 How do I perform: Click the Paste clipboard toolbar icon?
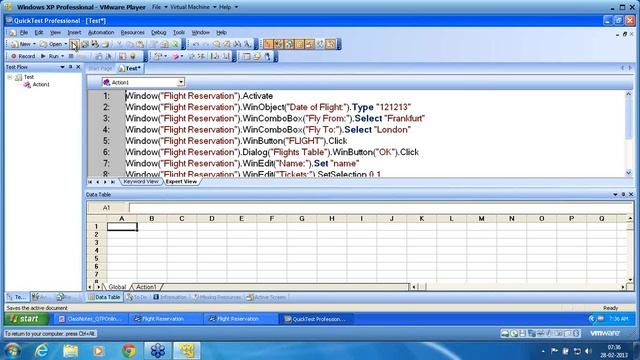click(140, 44)
